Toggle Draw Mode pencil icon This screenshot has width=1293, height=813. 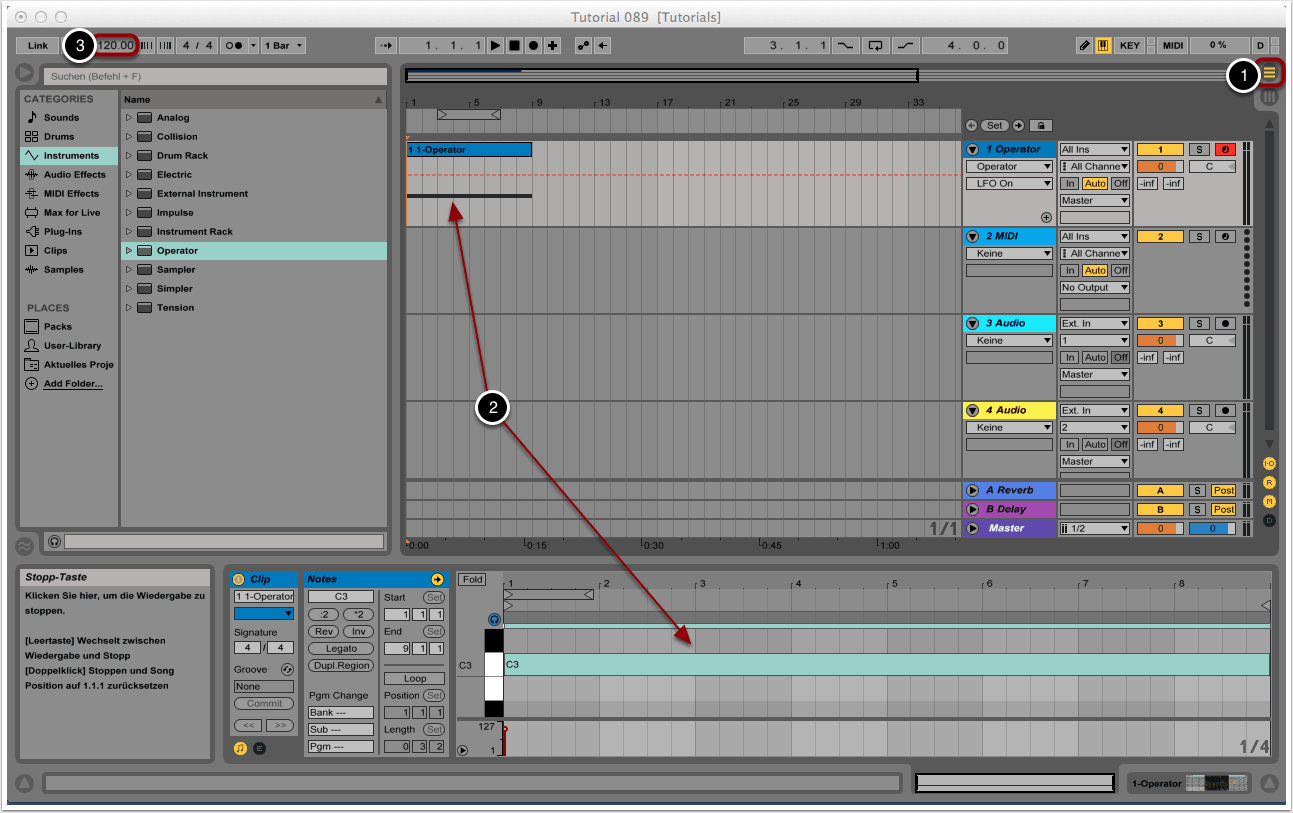(x=1085, y=46)
